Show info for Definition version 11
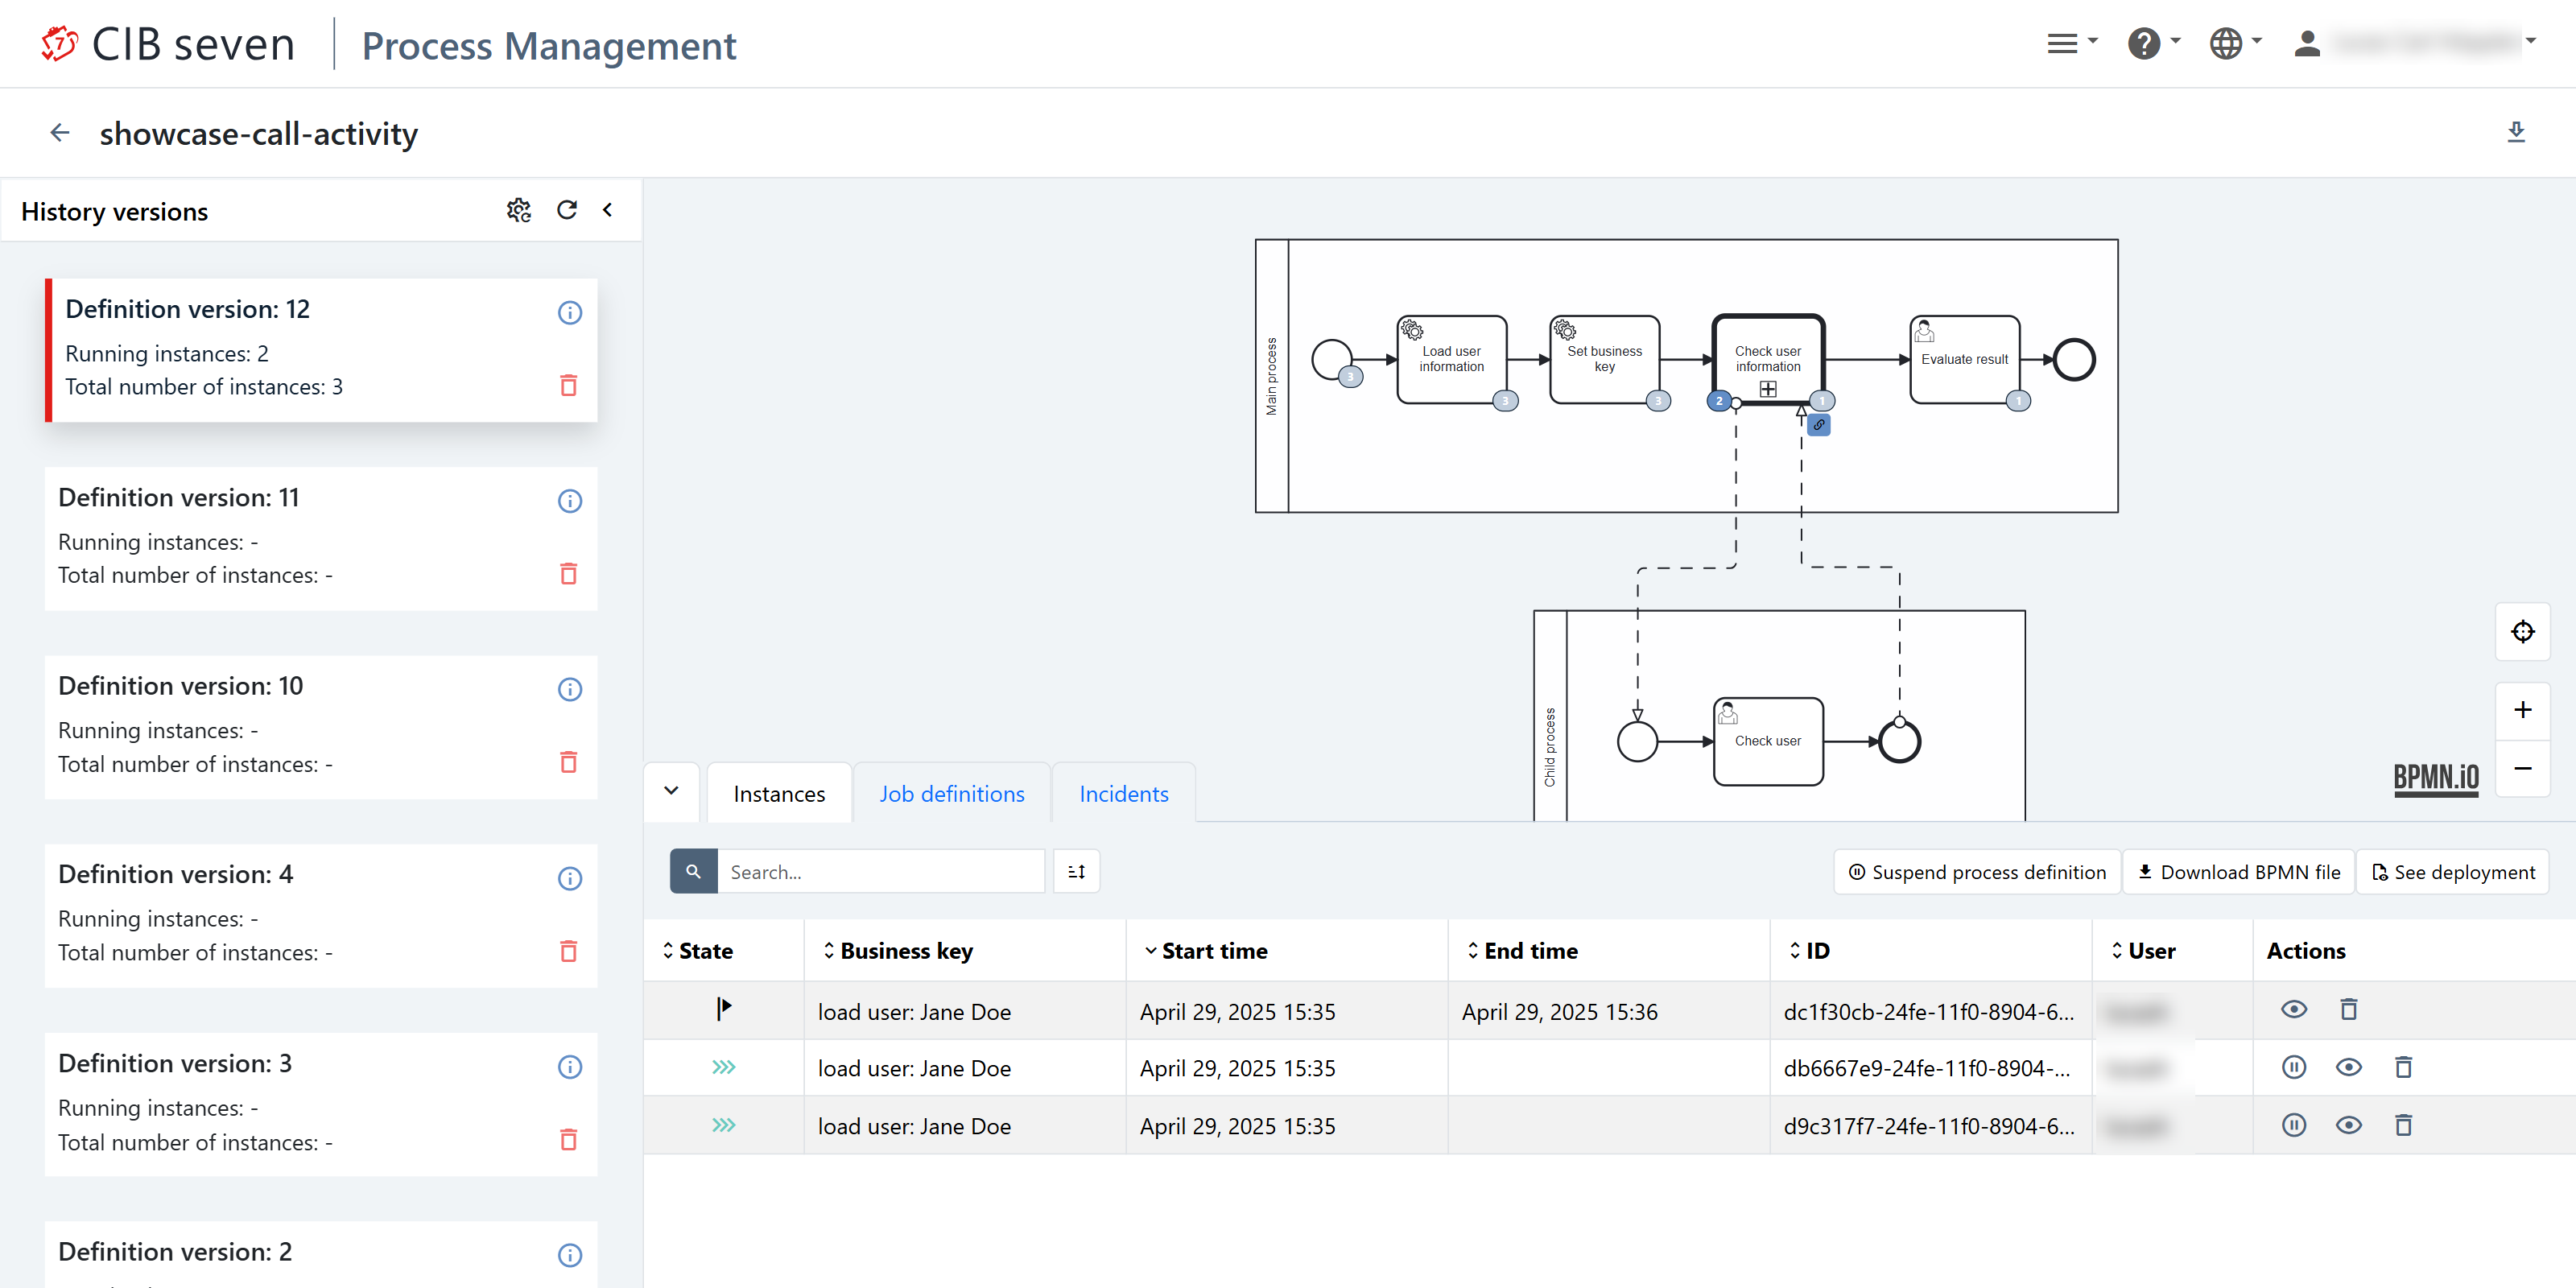The width and height of the screenshot is (2576, 1288). tap(570, 501)
